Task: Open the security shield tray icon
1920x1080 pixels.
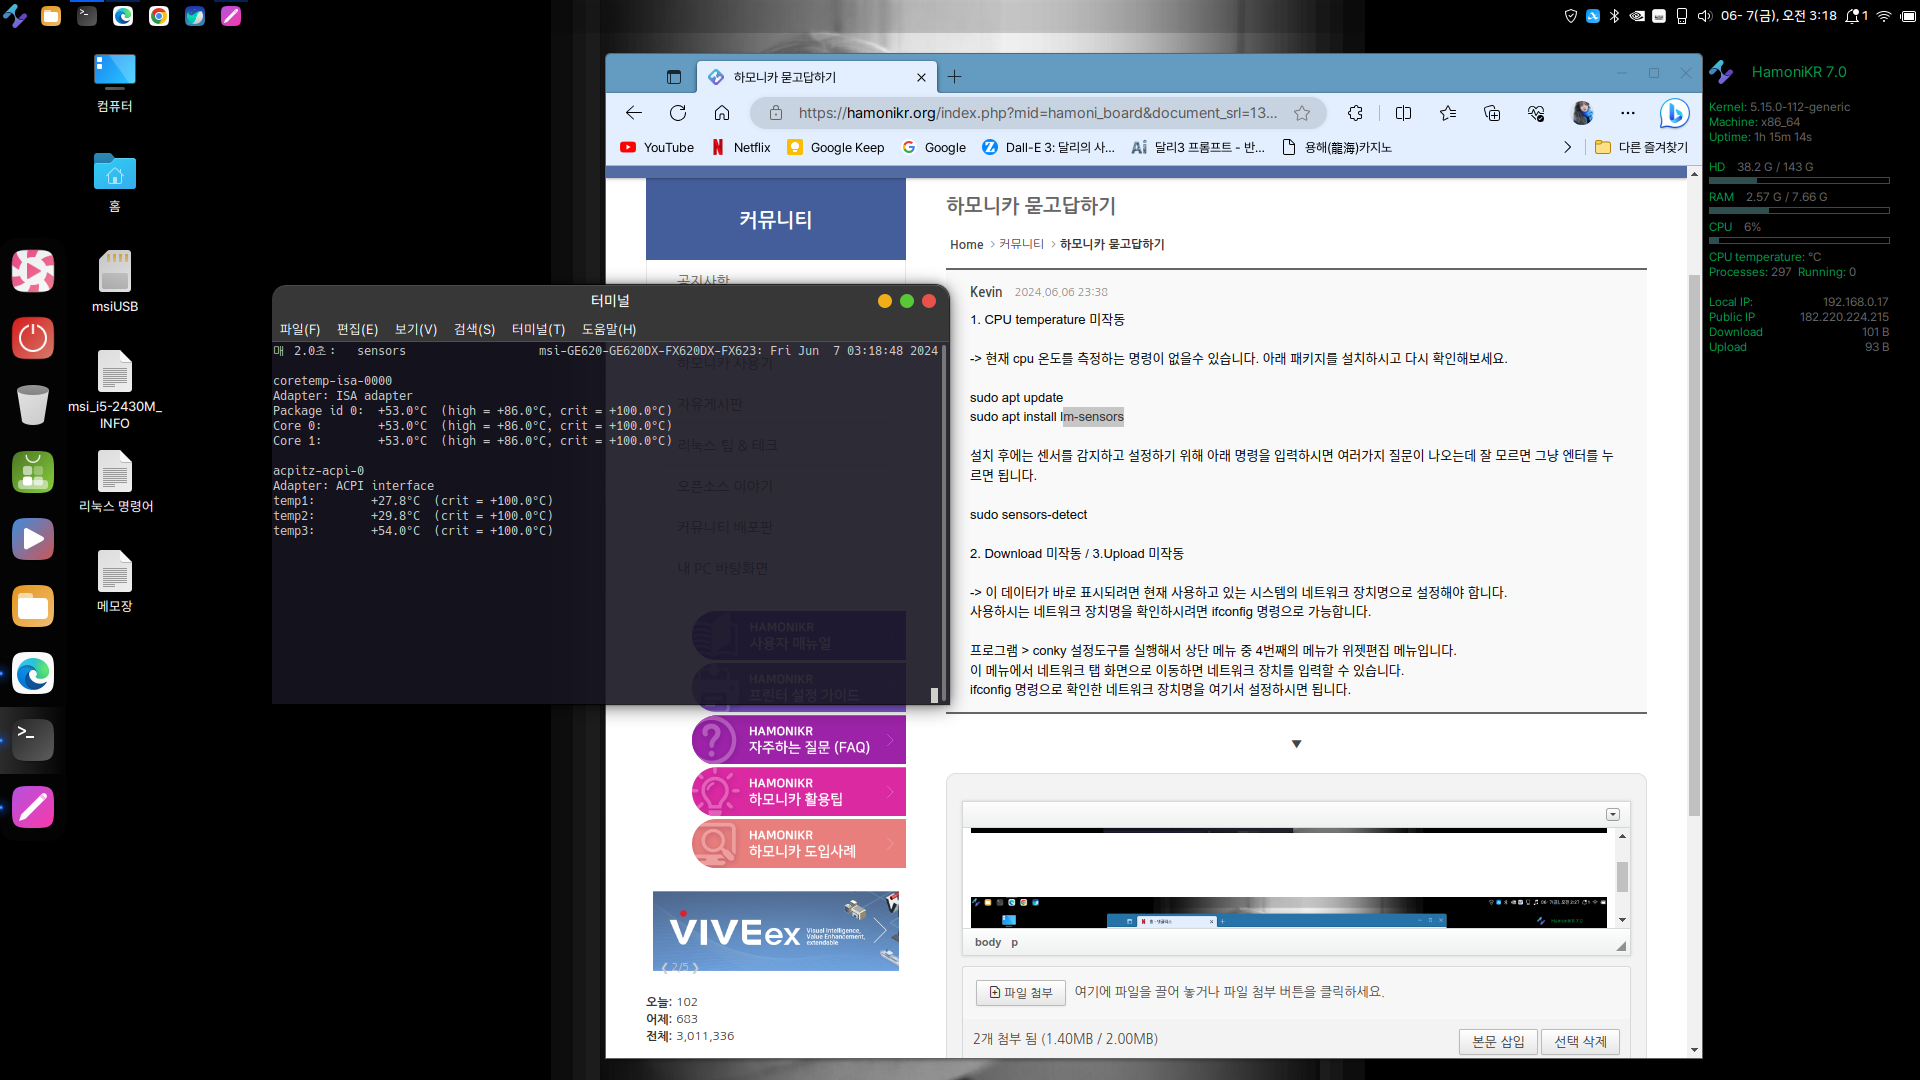Action: click(1570, 16)
